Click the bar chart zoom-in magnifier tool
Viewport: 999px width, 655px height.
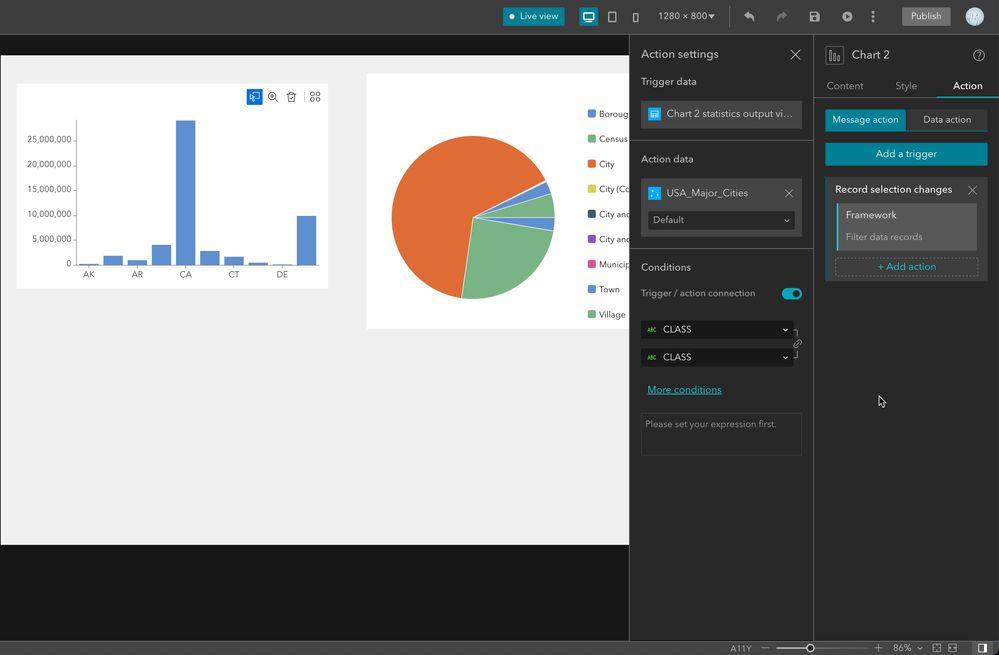pos(273,97)
